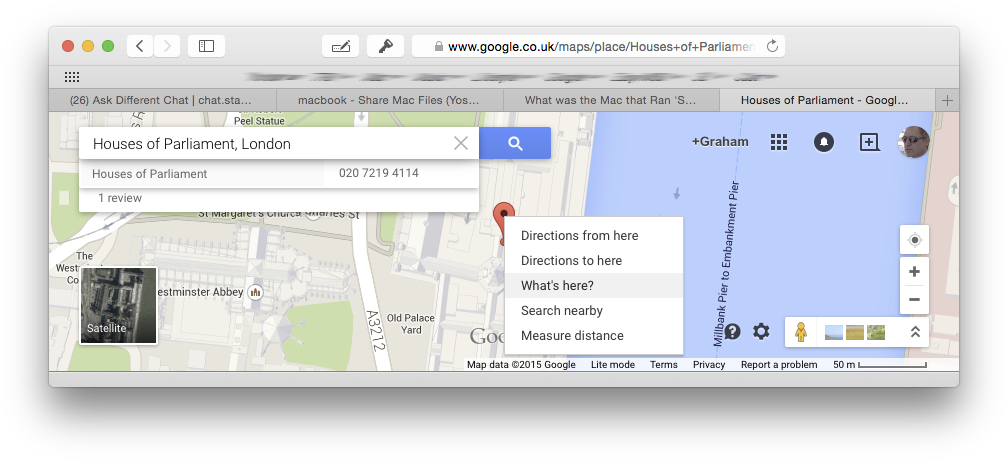Zoom out with the minus button

tap(915, 300)
